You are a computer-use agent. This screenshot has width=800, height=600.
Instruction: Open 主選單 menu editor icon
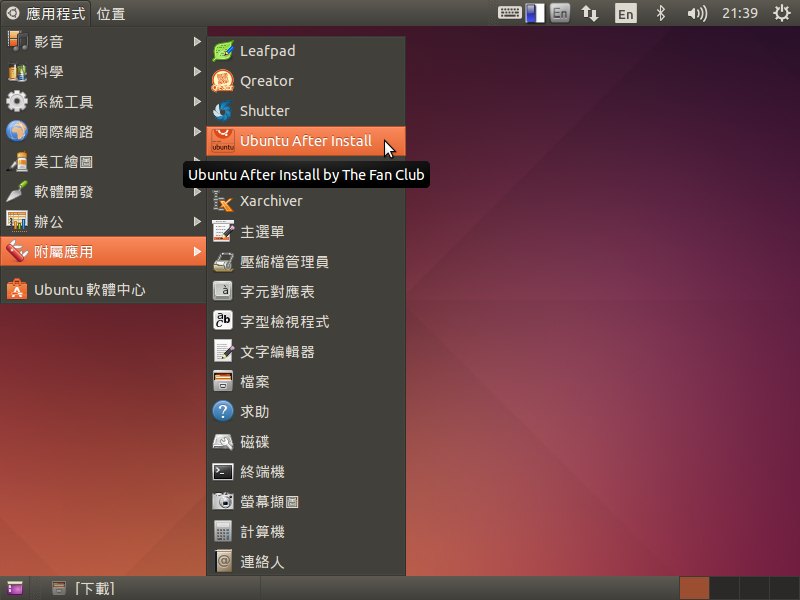pos(223,231)
